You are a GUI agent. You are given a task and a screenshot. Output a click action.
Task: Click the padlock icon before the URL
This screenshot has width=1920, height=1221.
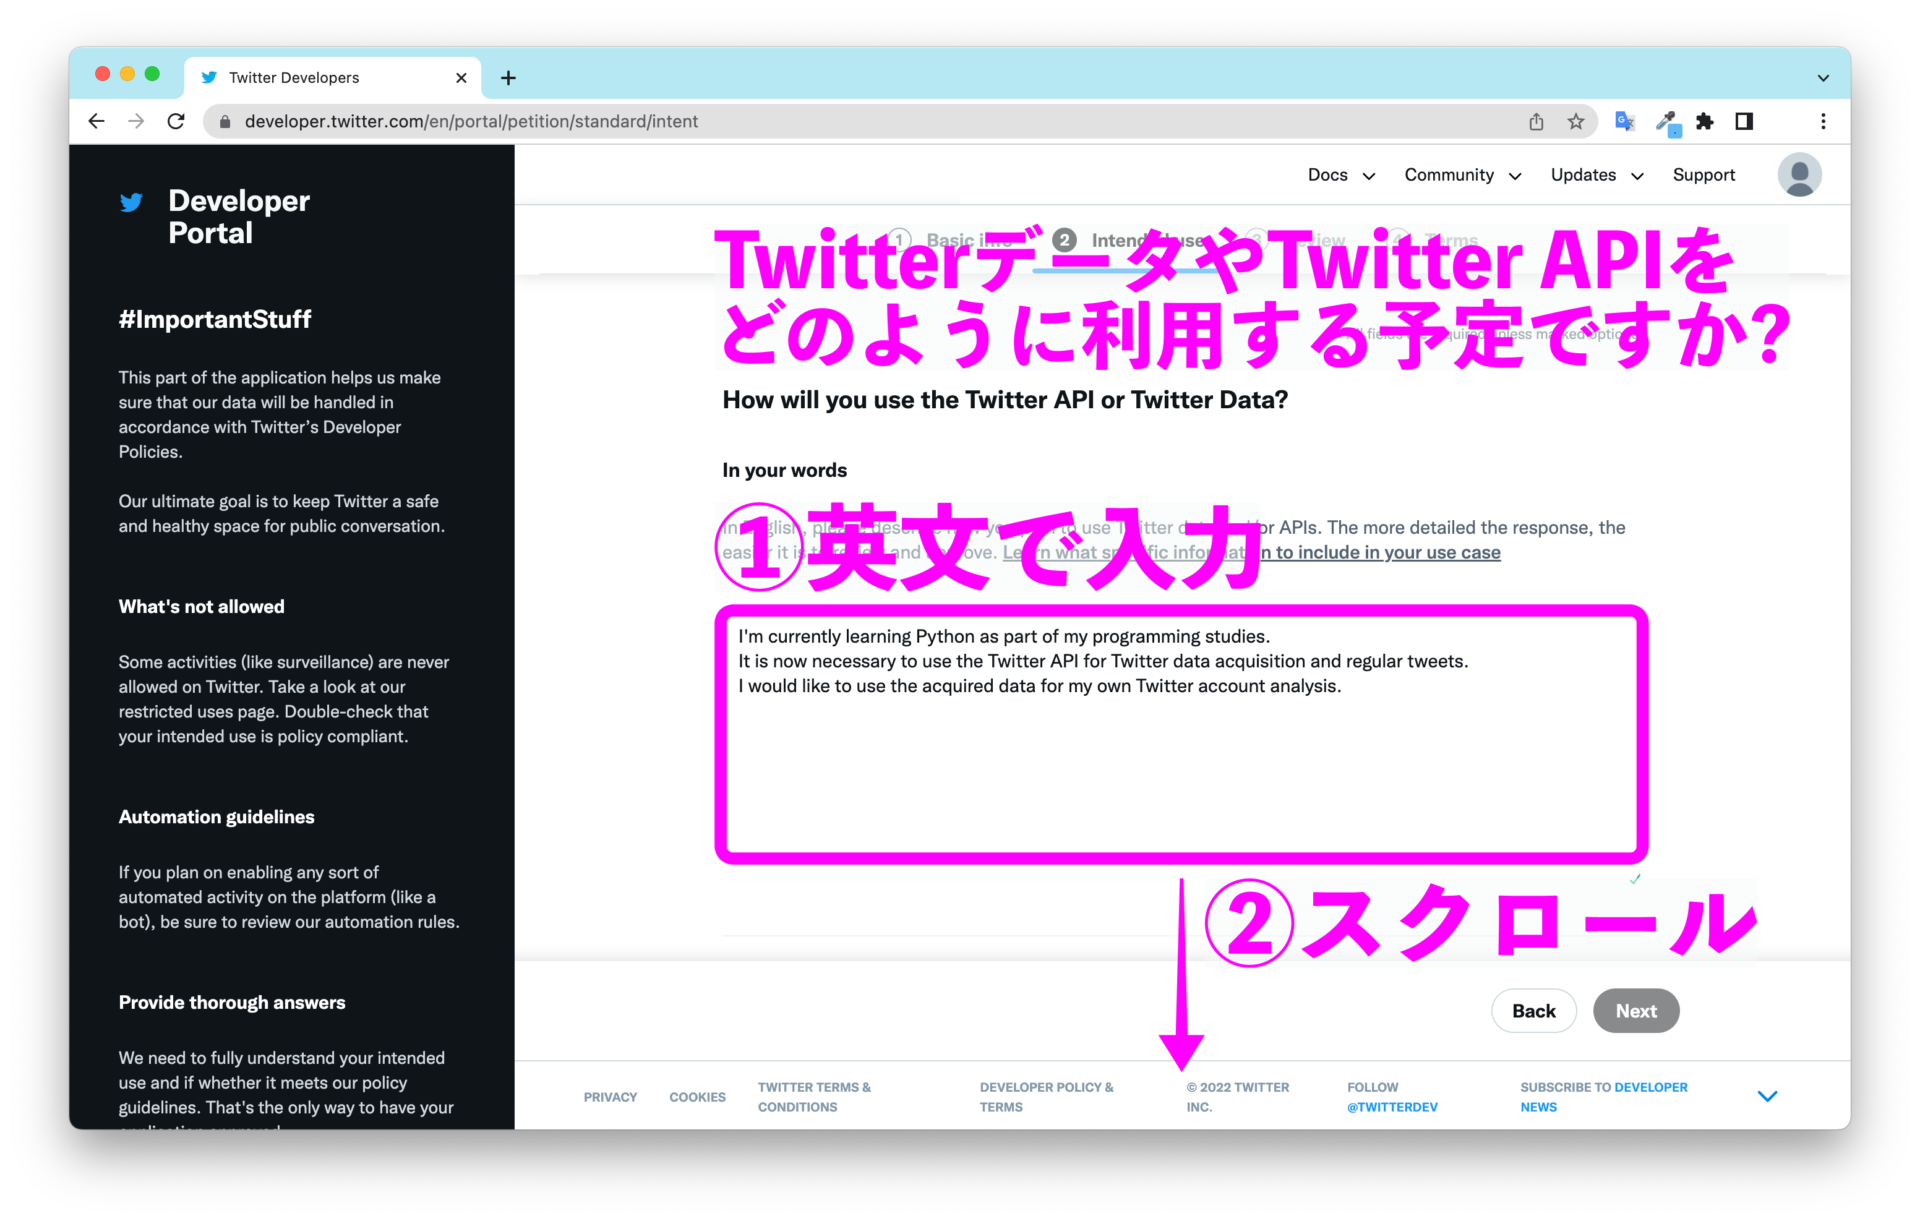tap(224, 121)
